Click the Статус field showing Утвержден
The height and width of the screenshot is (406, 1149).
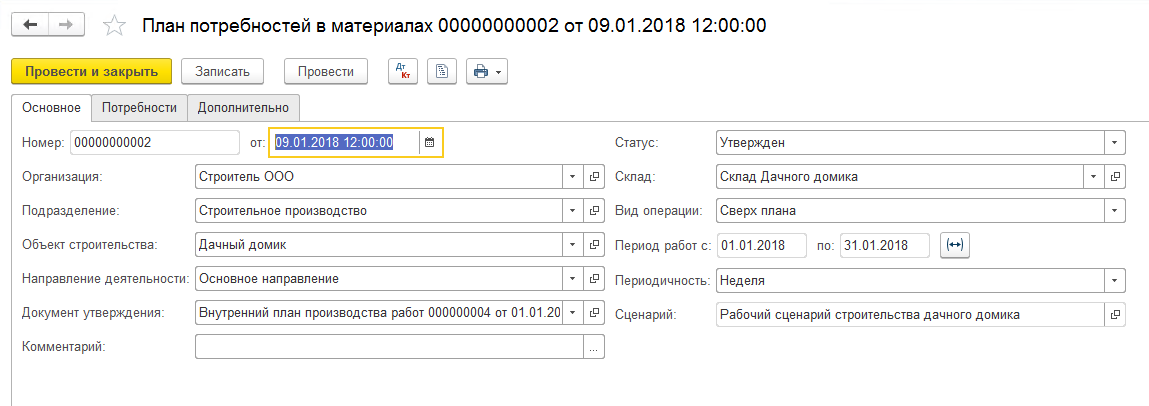coord(911,143)
